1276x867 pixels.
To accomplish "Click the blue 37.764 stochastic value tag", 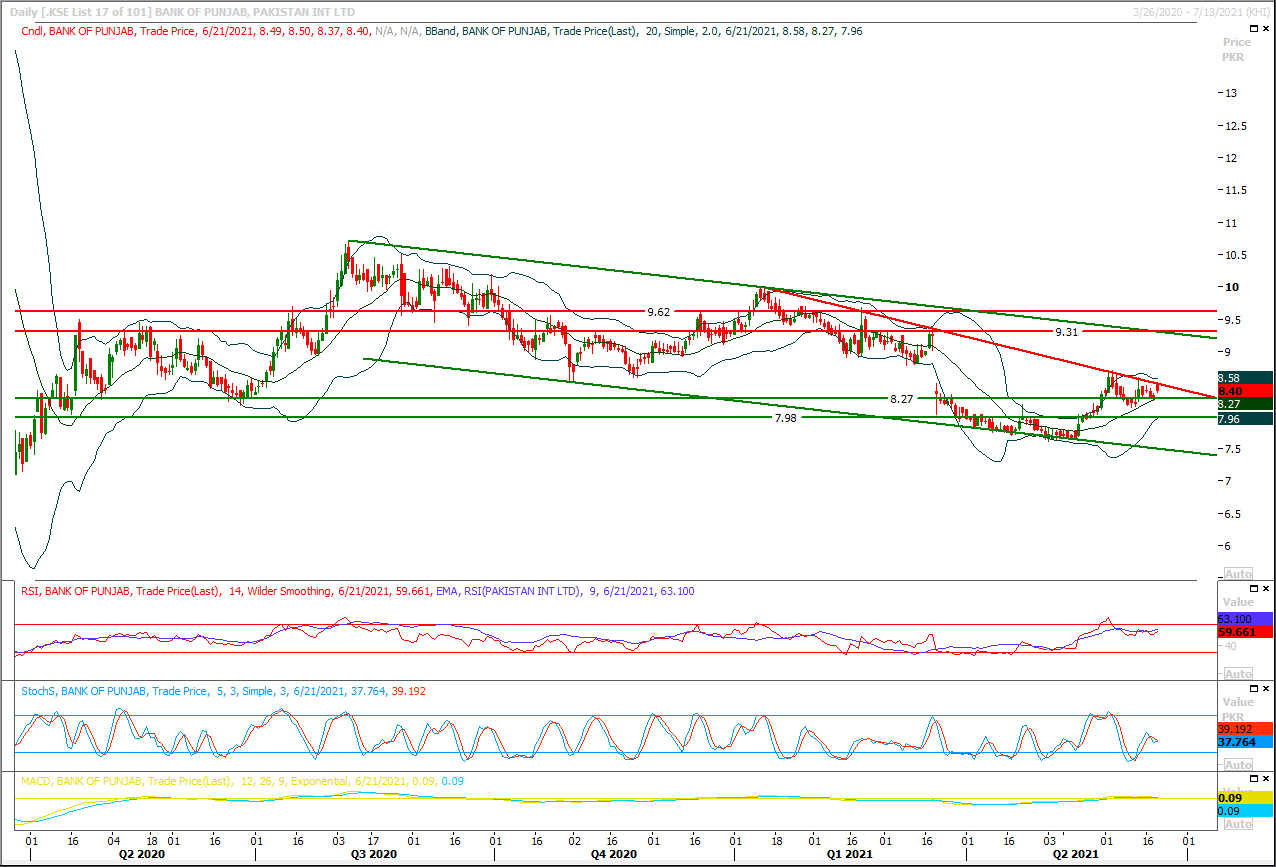I will (1245, 742).
